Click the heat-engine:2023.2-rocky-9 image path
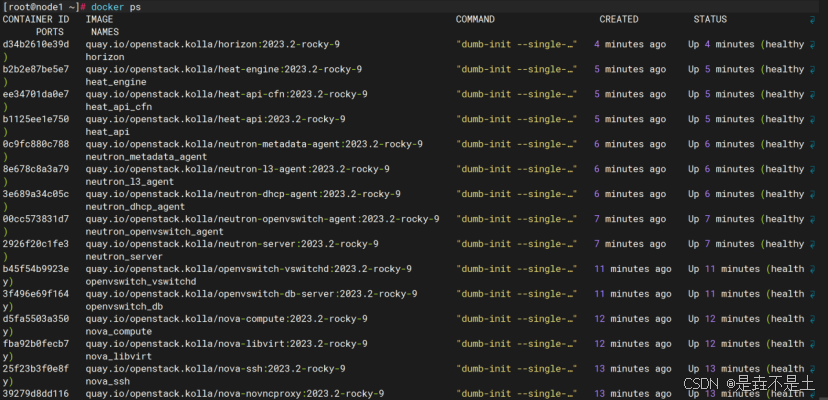 (x=224, y=69)
